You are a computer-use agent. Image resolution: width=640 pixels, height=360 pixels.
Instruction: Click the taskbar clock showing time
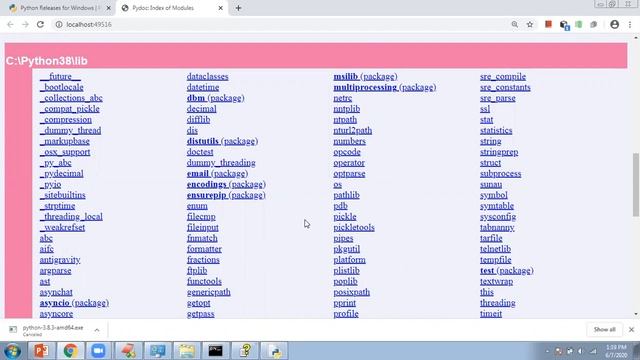pos(616,351)
